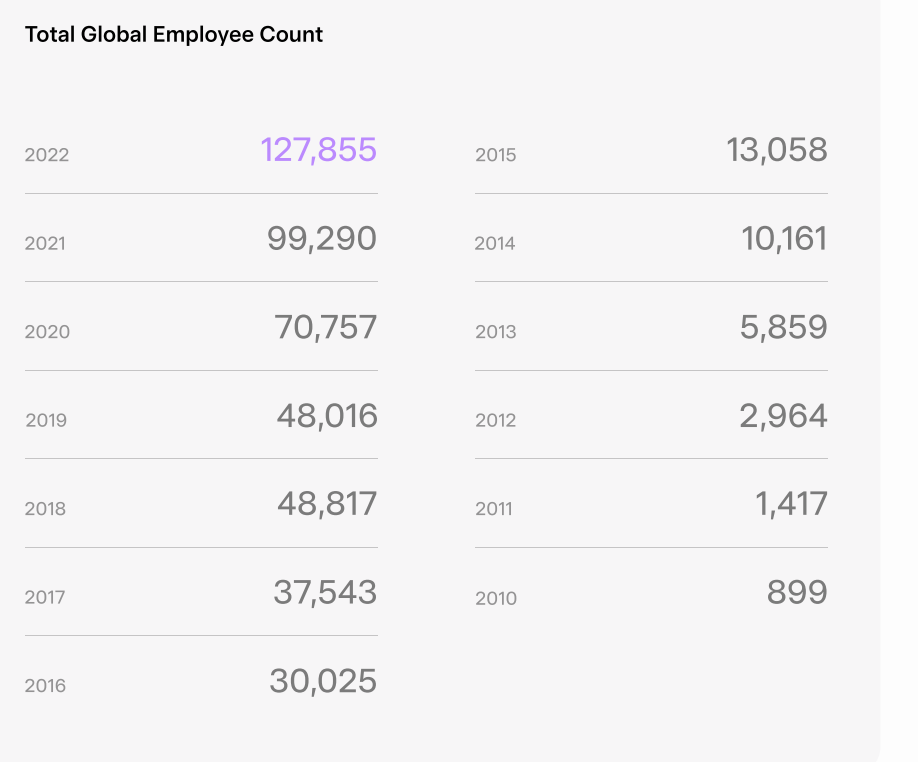Select the 2013 year label

(x=496, y=332)
